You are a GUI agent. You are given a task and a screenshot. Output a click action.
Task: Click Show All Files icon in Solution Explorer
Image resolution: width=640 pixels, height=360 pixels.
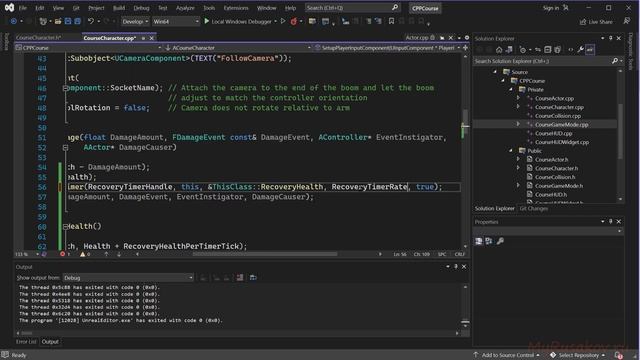[x=558, y=50]
